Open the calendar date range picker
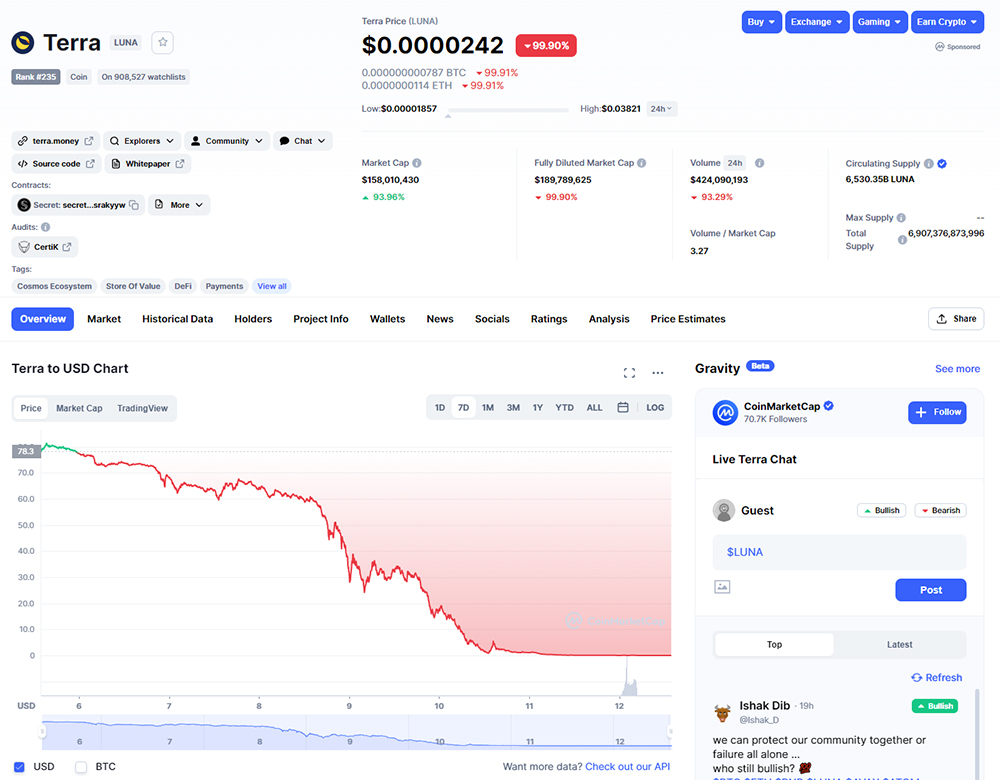This screenshot has height=780, width=1000. [623, 408]
